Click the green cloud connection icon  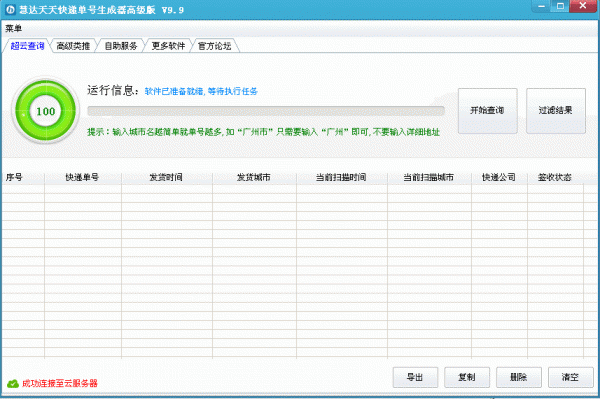point(13,383)
